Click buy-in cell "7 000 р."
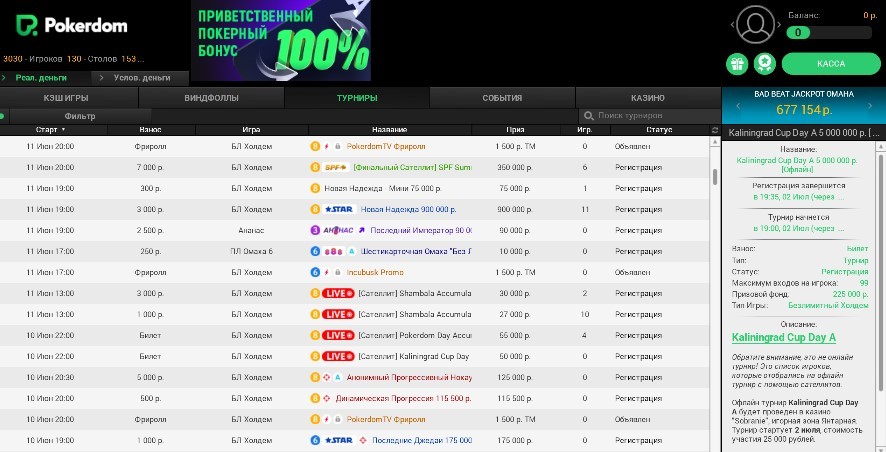886x452 pixels. tap(150, 167)
